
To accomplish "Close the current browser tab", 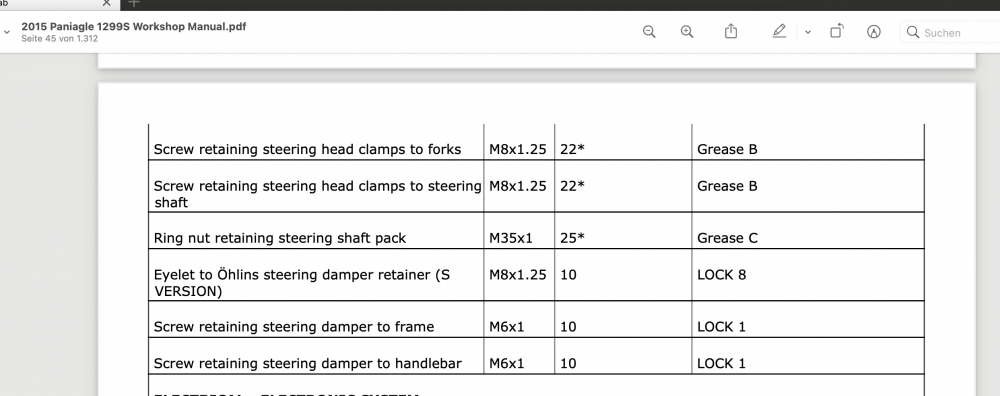I will click(x=107, y=3).
